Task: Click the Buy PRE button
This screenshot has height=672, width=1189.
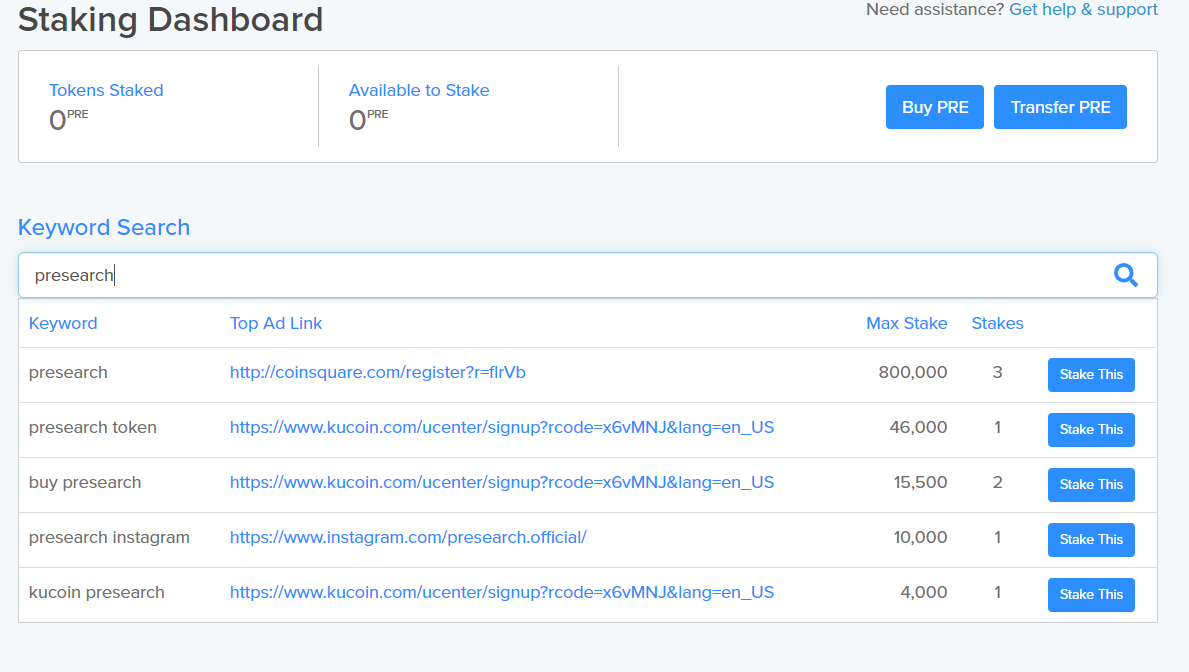Action: click(935, 107)
